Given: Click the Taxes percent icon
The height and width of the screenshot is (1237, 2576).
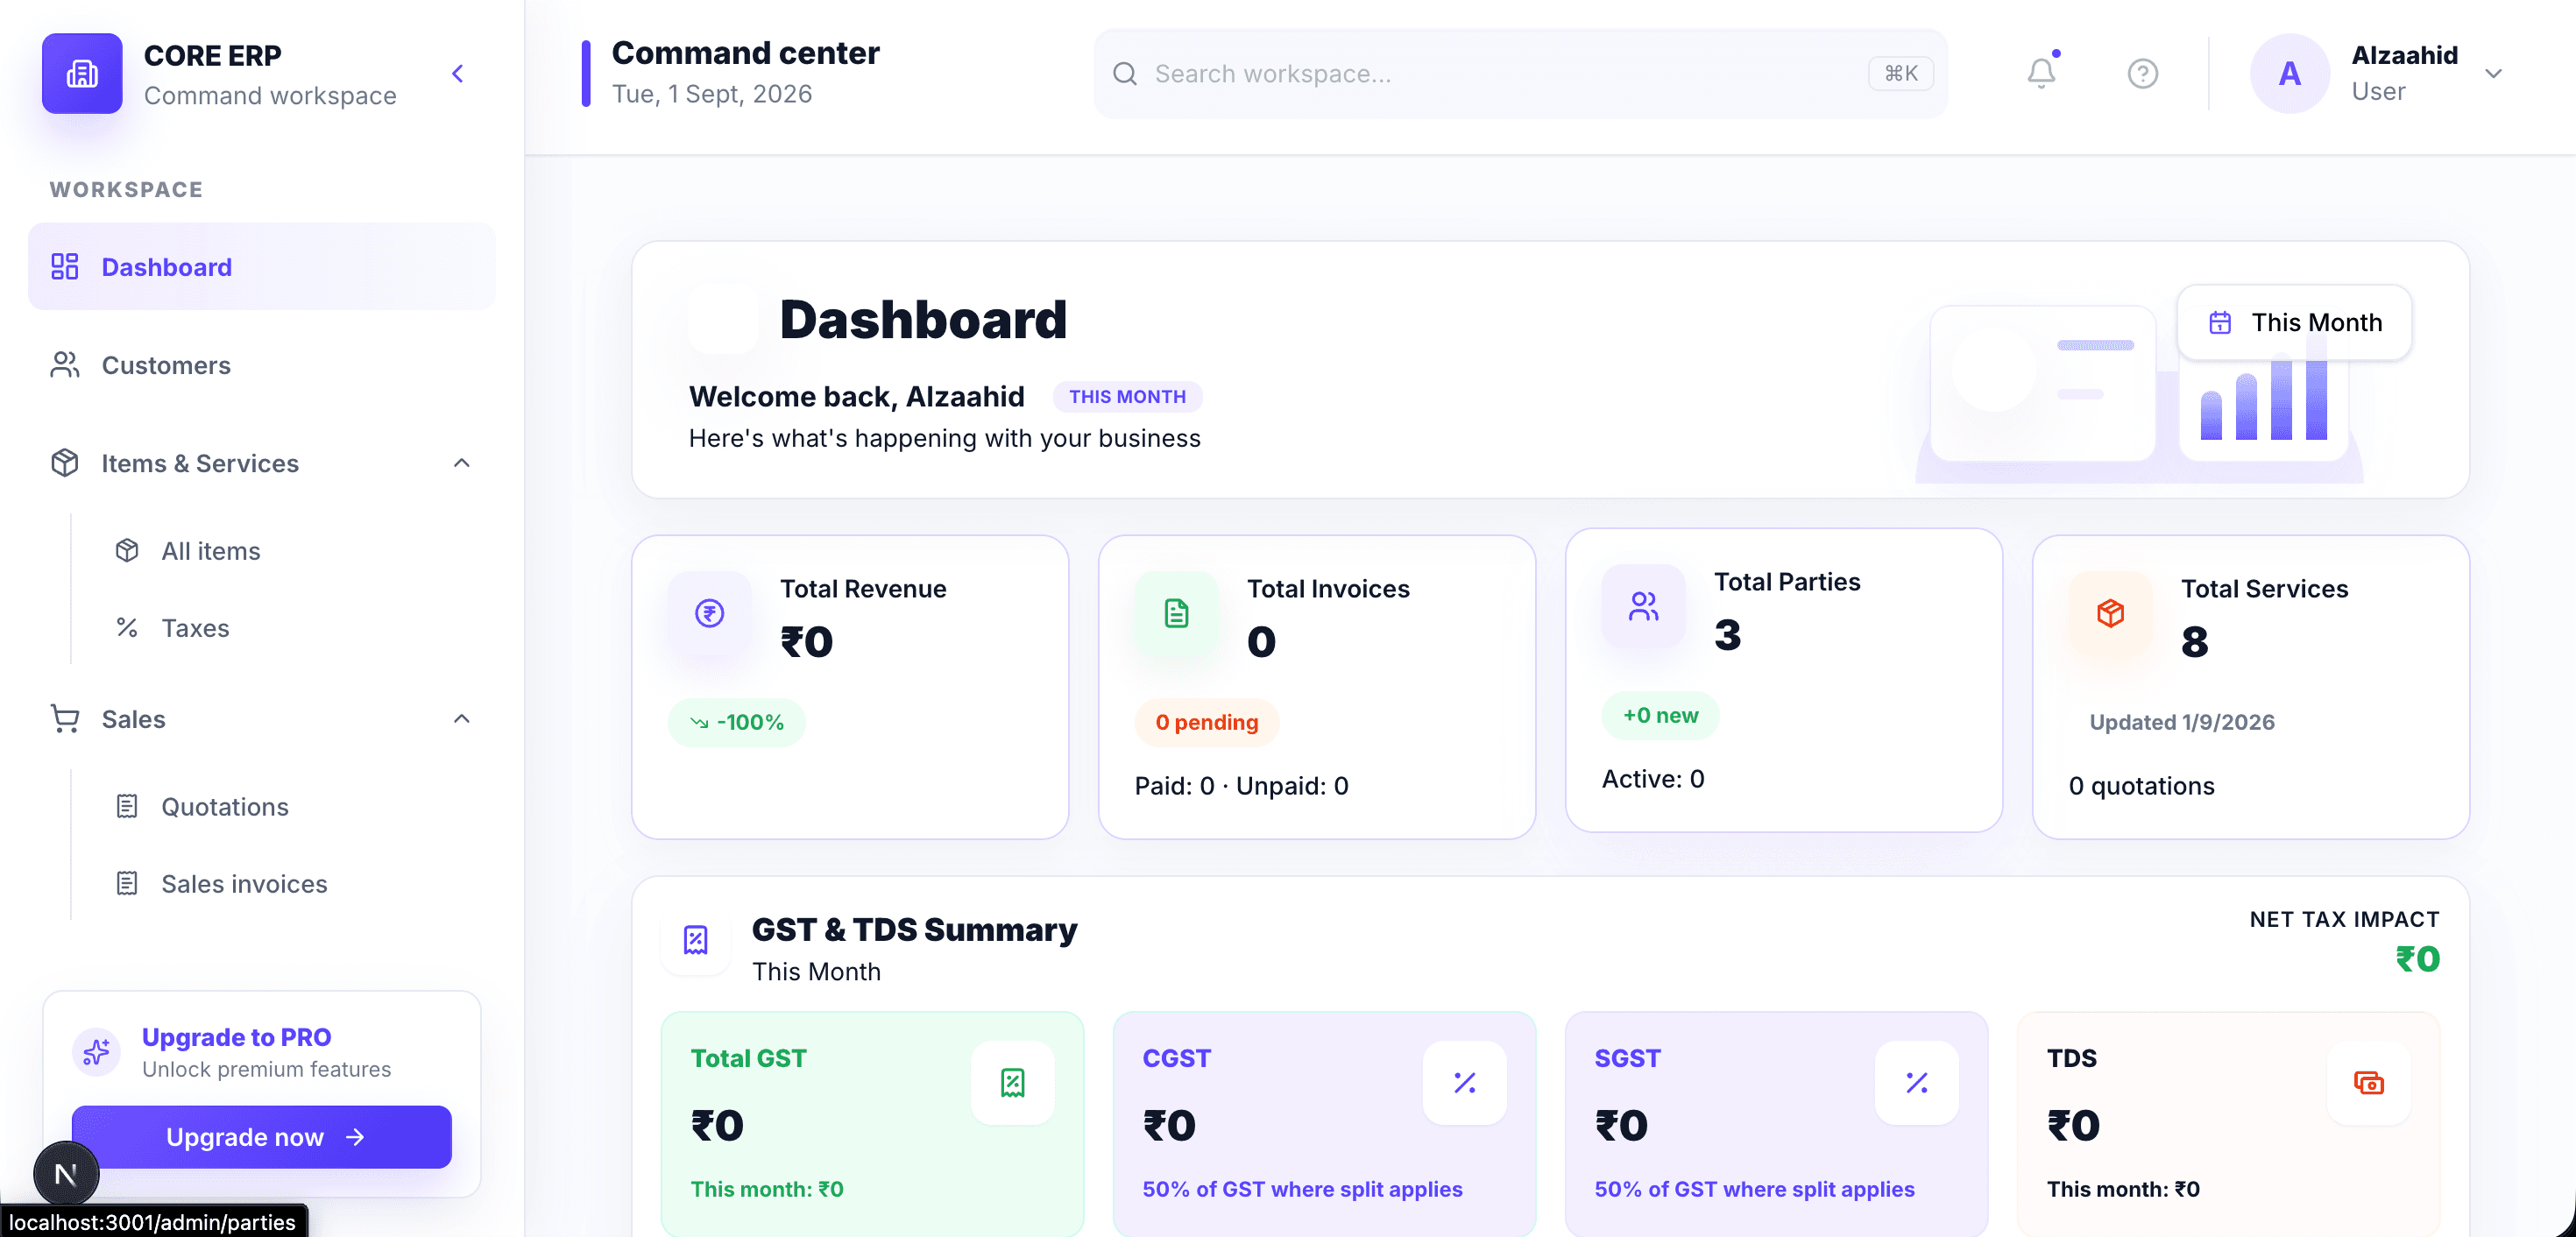Looking at the screenshot, I should 127,627.
